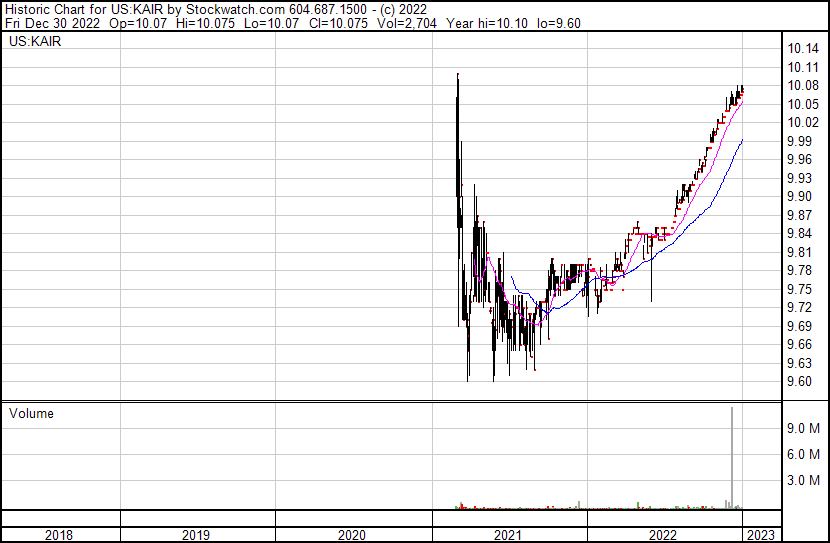Select the 2021 year marker
This screenshot has height=543, width=830.
(x=508, y=535)
